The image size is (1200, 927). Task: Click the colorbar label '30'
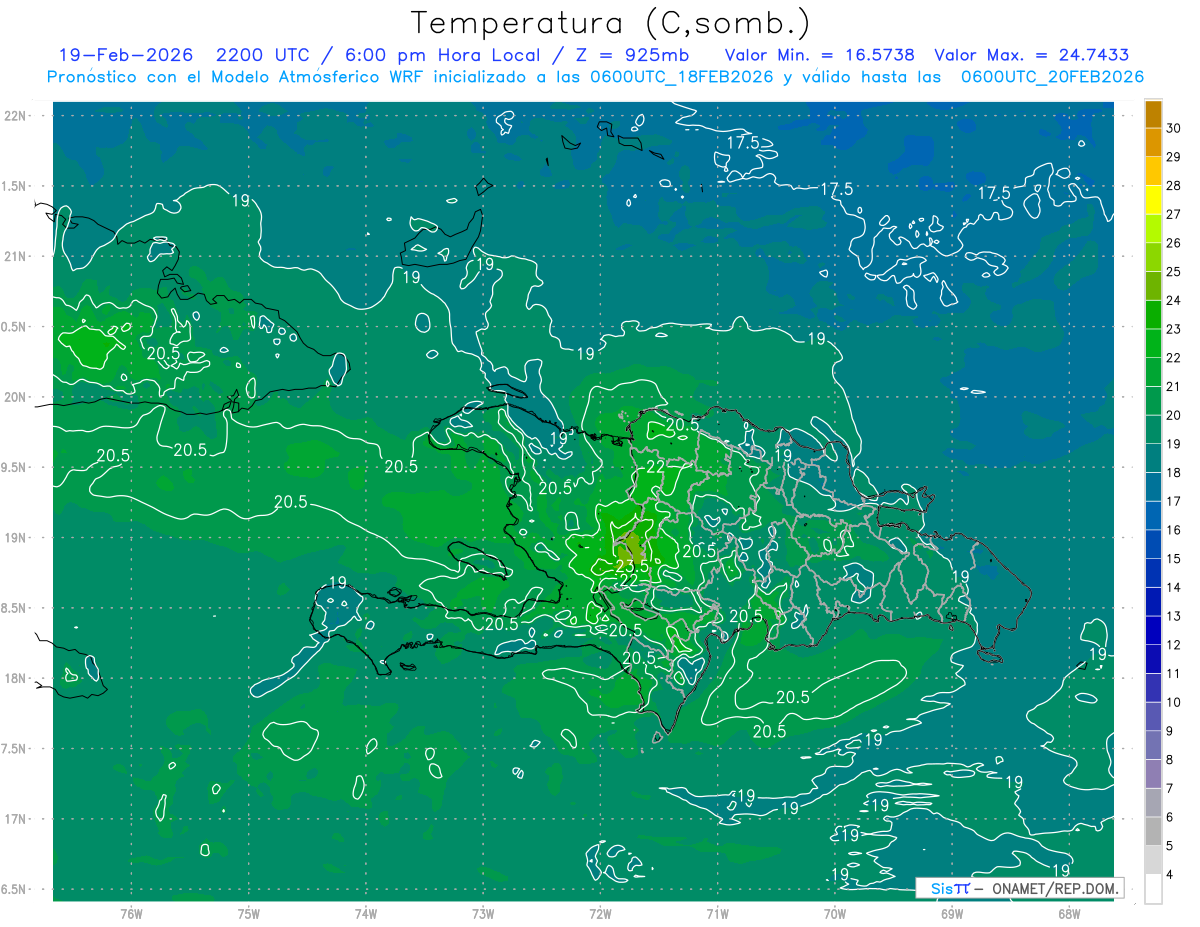pos(1174,128)
